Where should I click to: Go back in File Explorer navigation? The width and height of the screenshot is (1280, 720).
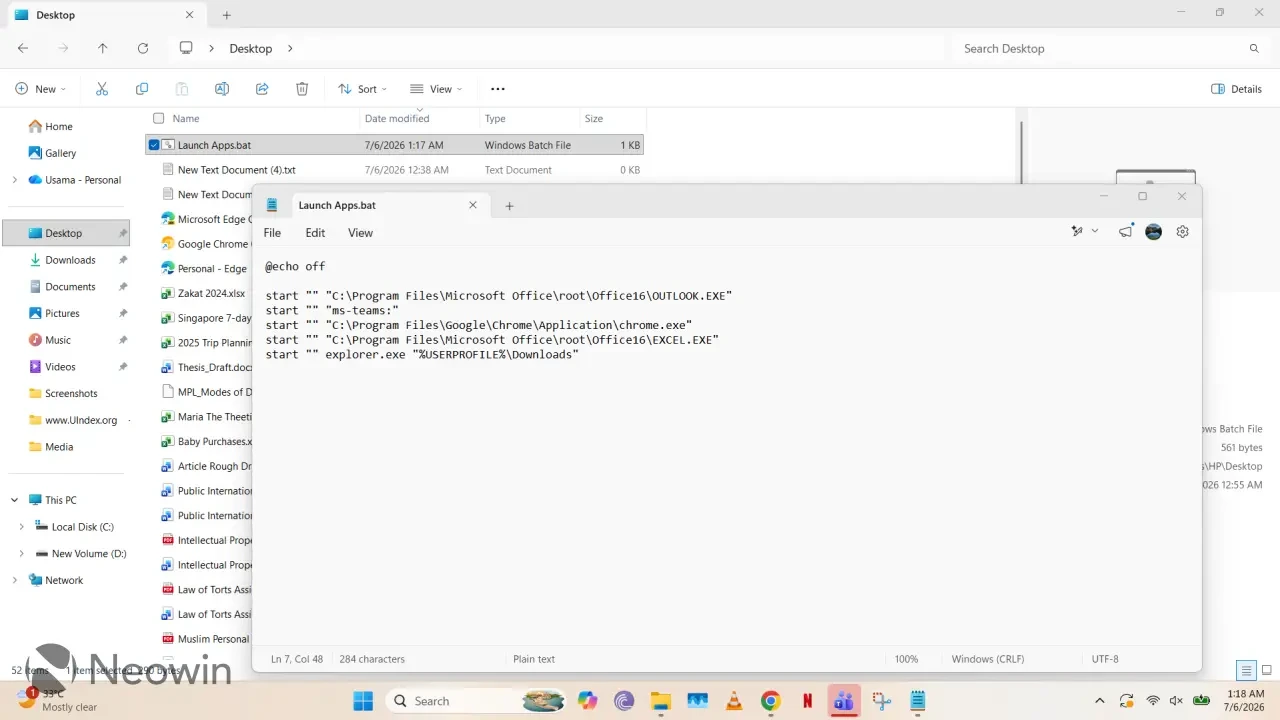[23, 48]
